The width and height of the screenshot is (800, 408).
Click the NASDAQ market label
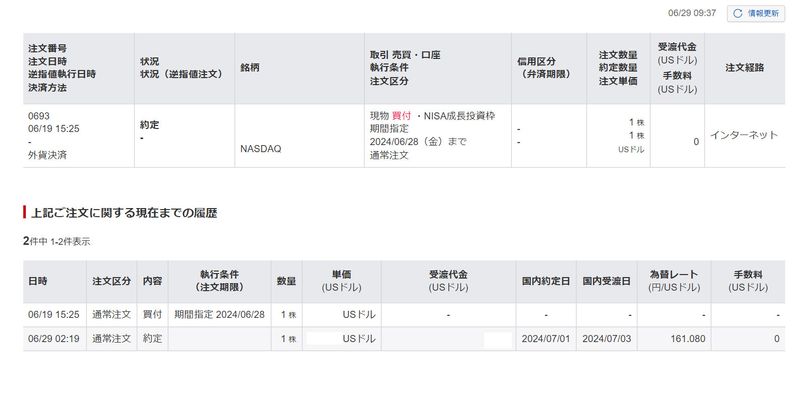261,148
